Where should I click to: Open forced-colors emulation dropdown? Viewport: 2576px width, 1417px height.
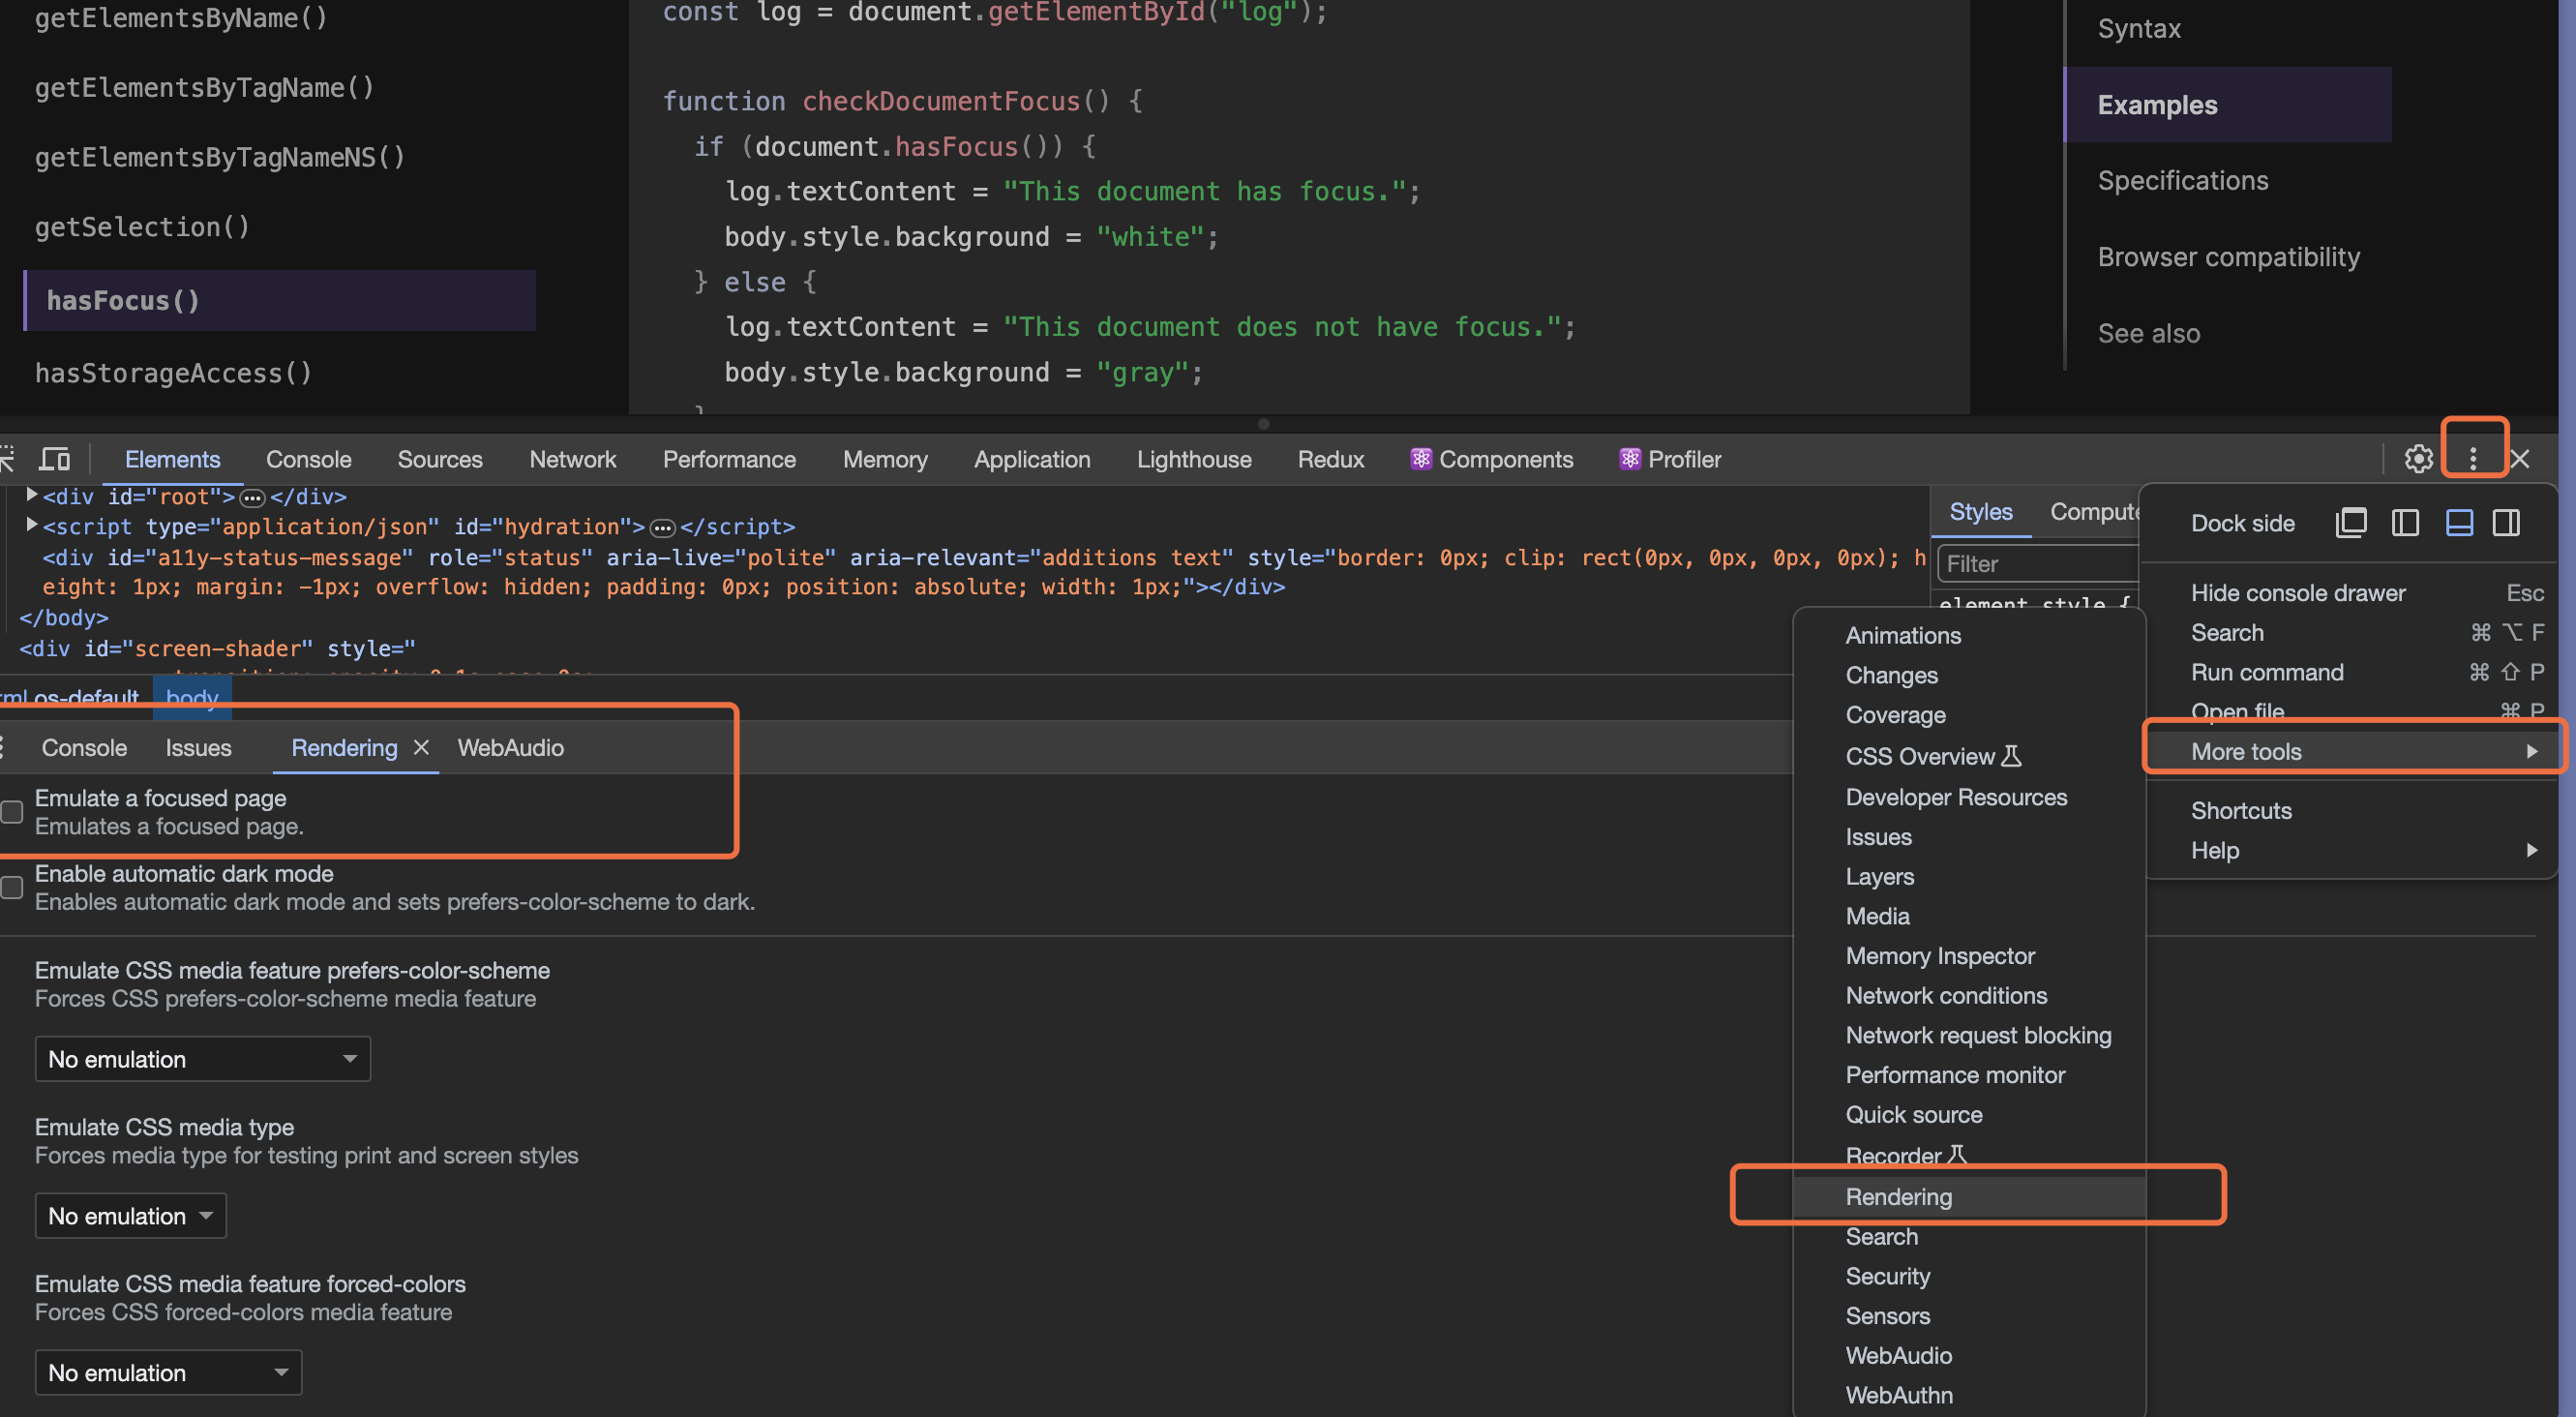click(x=168, y=1373)
